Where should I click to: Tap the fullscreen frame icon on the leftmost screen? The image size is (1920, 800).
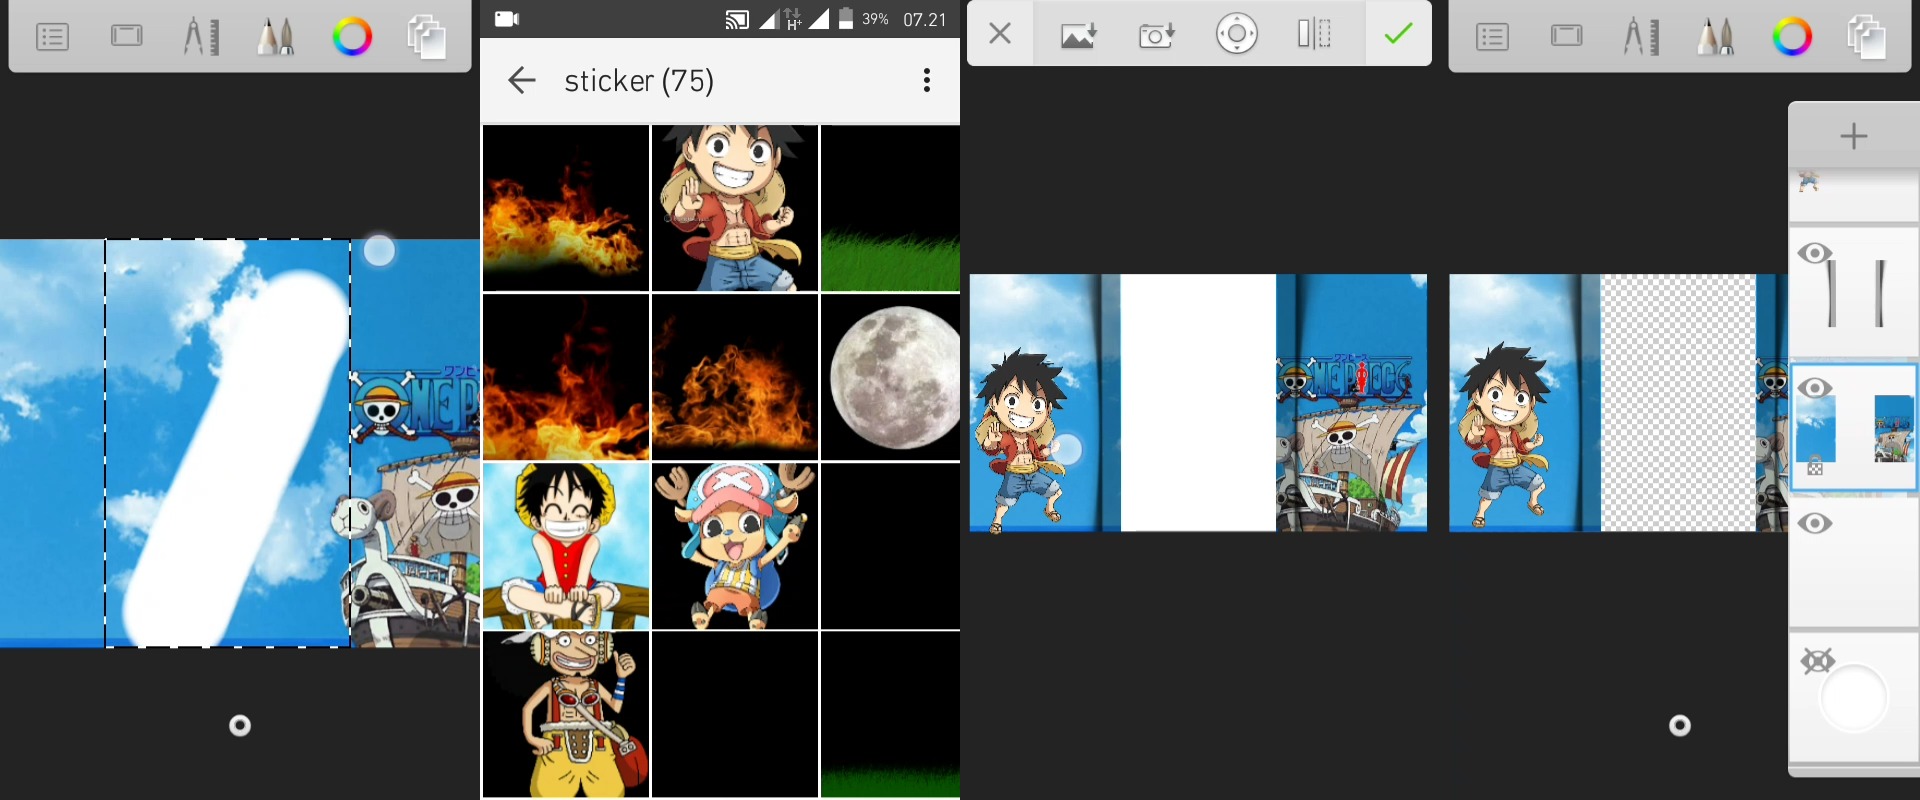pos(127,36)
